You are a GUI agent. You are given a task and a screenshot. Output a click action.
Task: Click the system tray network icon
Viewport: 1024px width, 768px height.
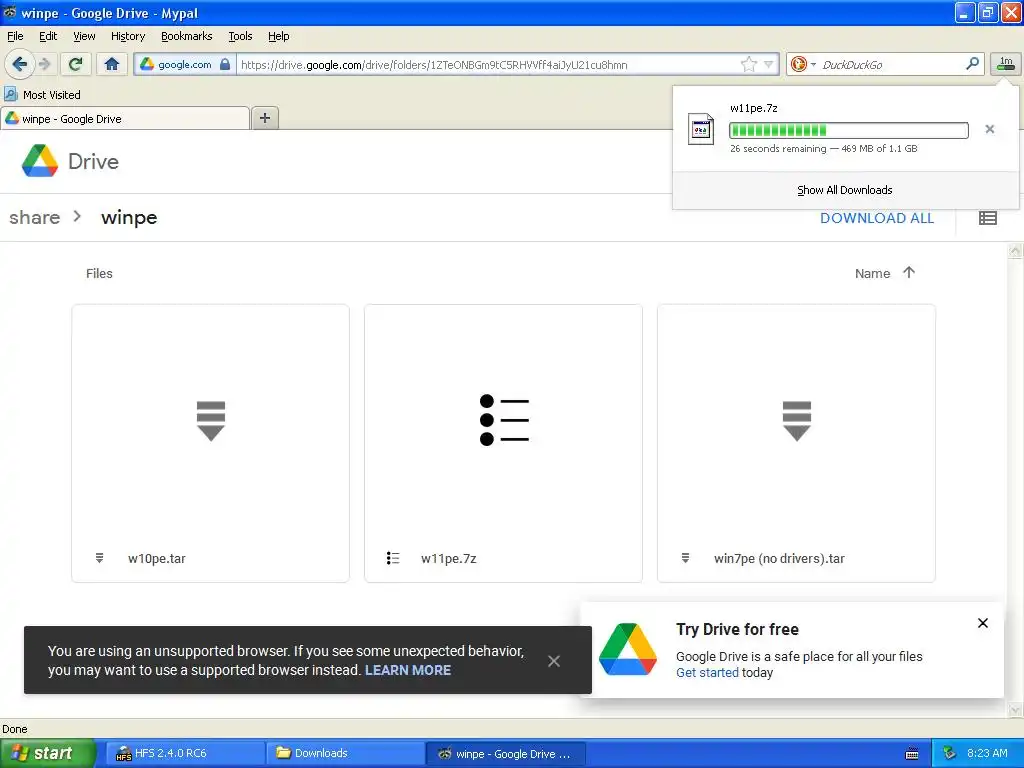coord(950,753)
